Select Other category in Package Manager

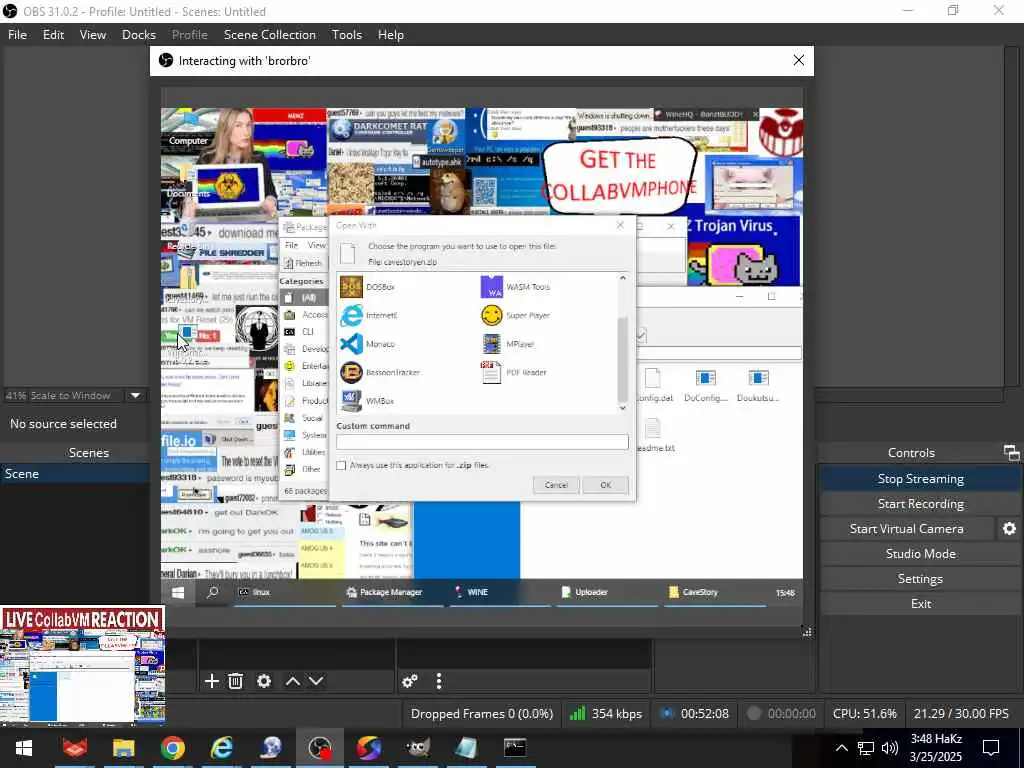(304, 469)
